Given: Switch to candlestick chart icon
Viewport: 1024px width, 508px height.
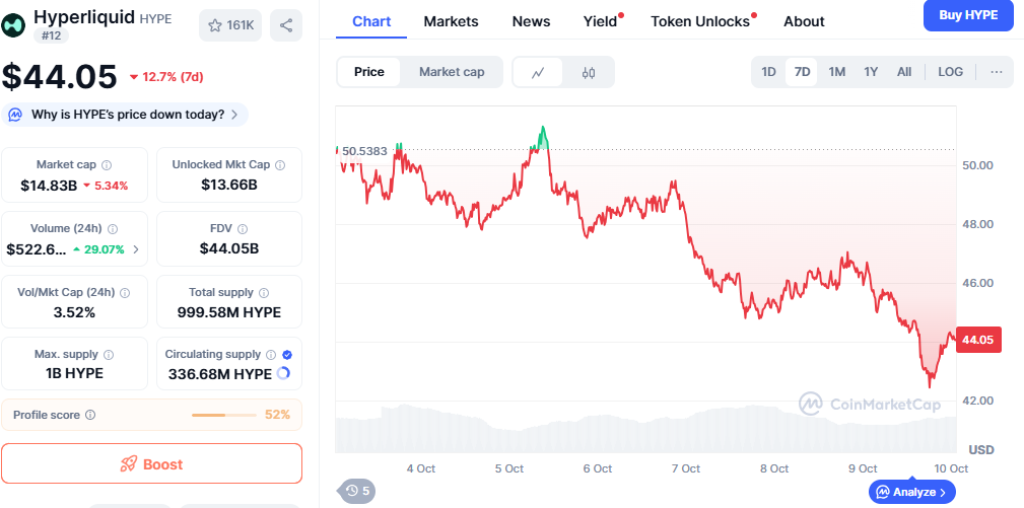Looking at the screenshot, I should (588, 72).
